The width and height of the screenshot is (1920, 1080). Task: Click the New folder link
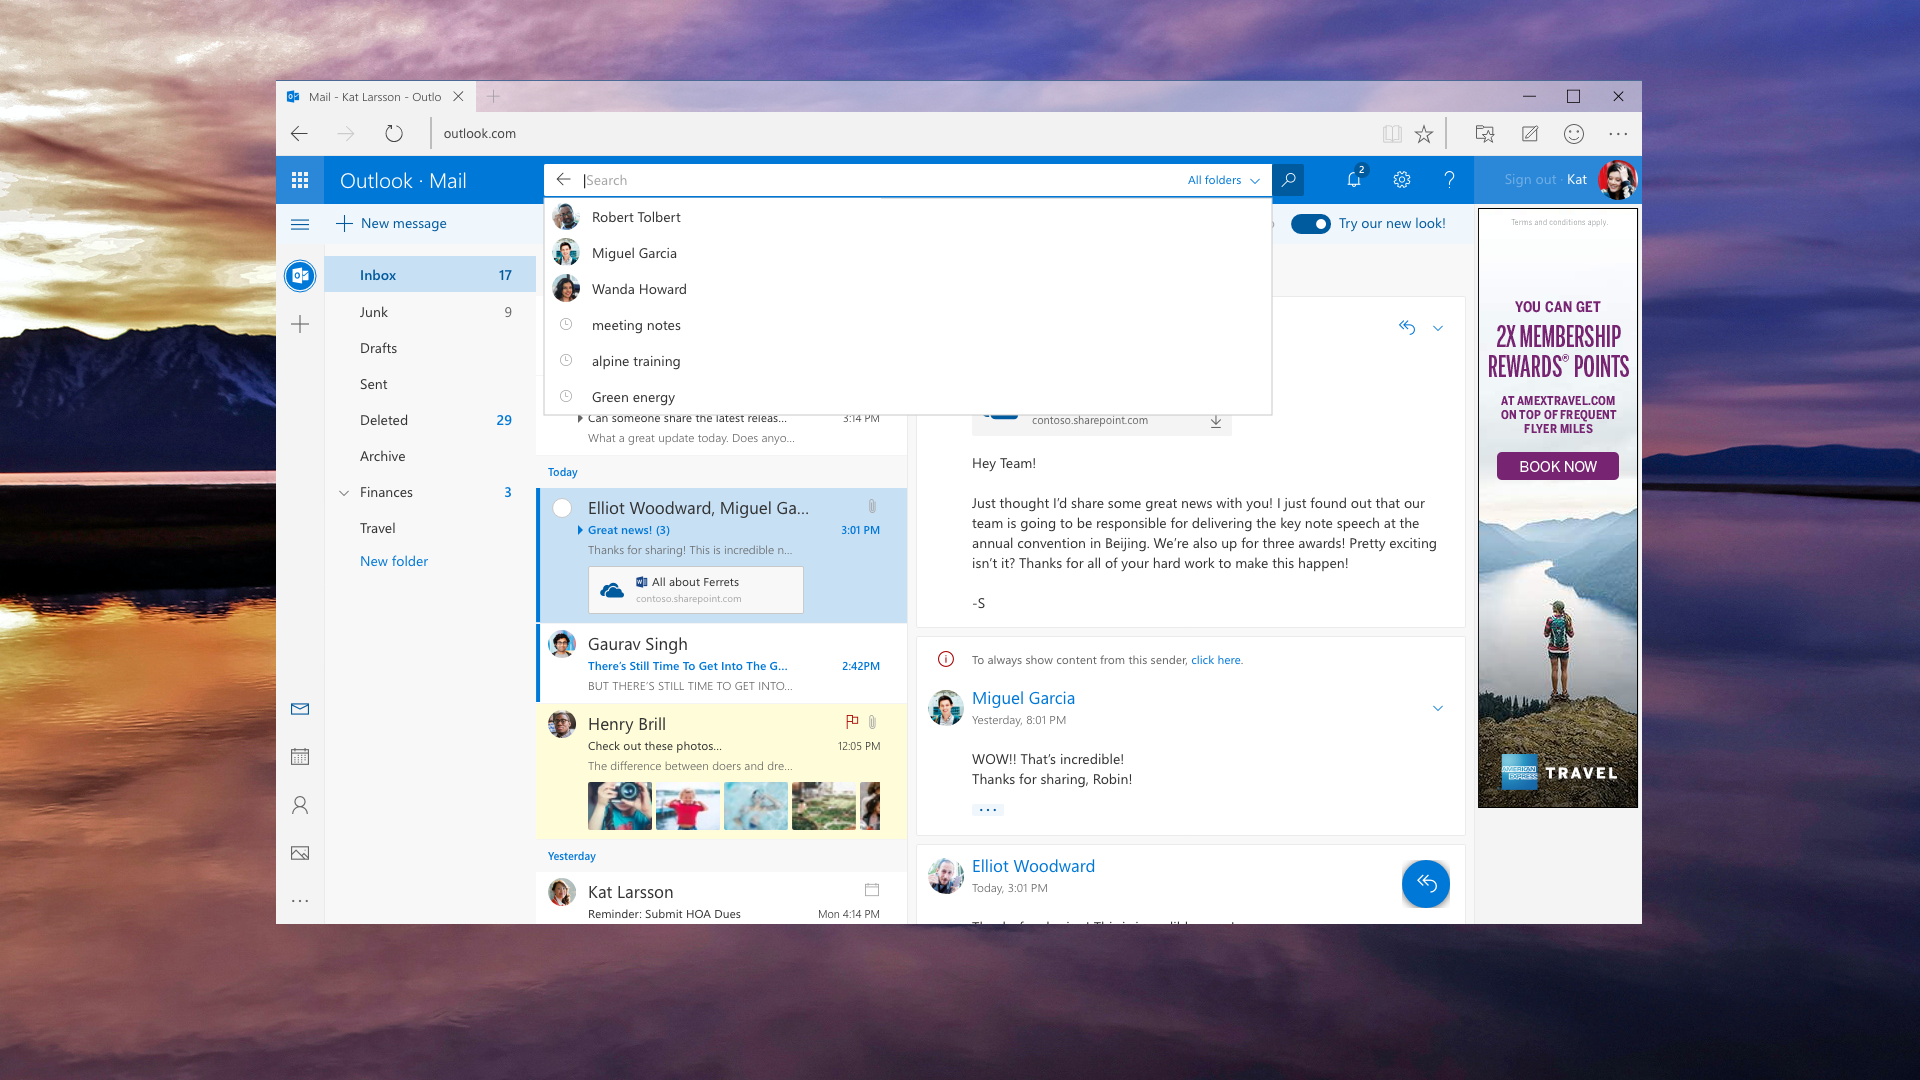pos(394,561)
